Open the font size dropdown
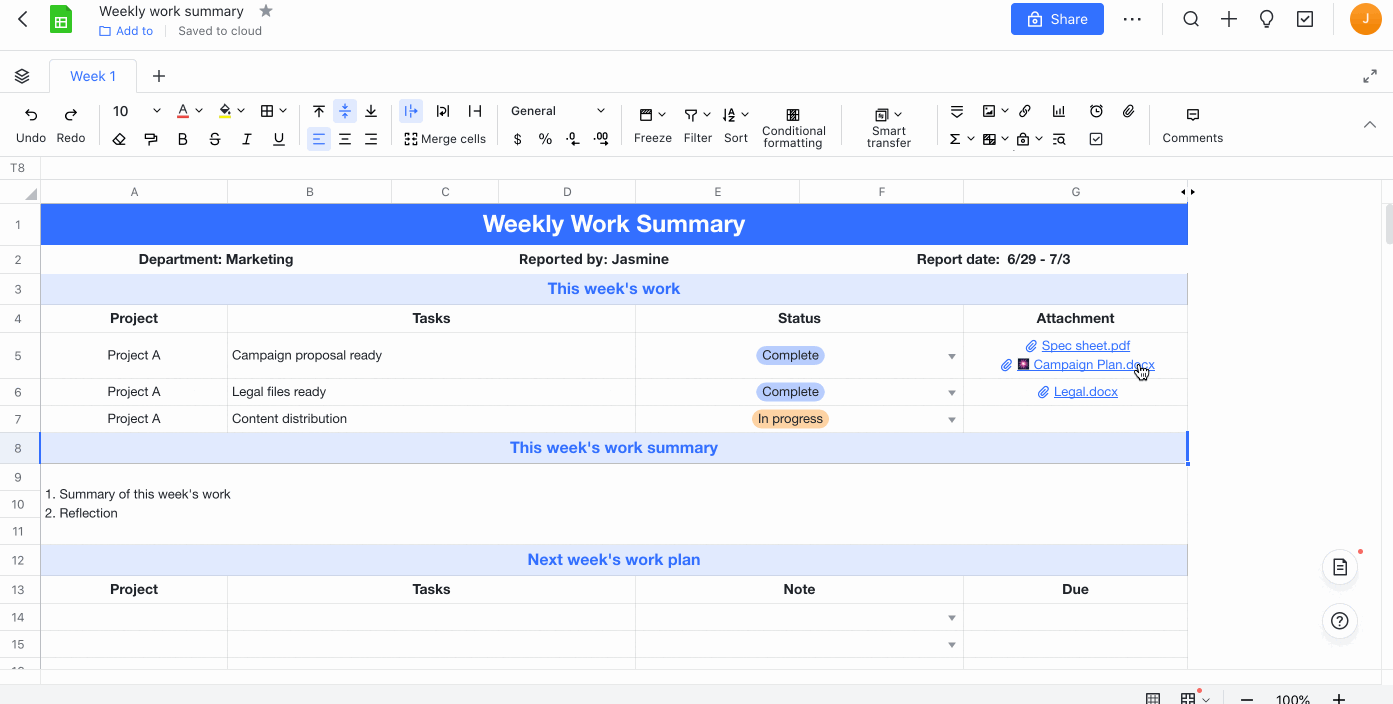The image size is (1393, 704). point(156,111)
